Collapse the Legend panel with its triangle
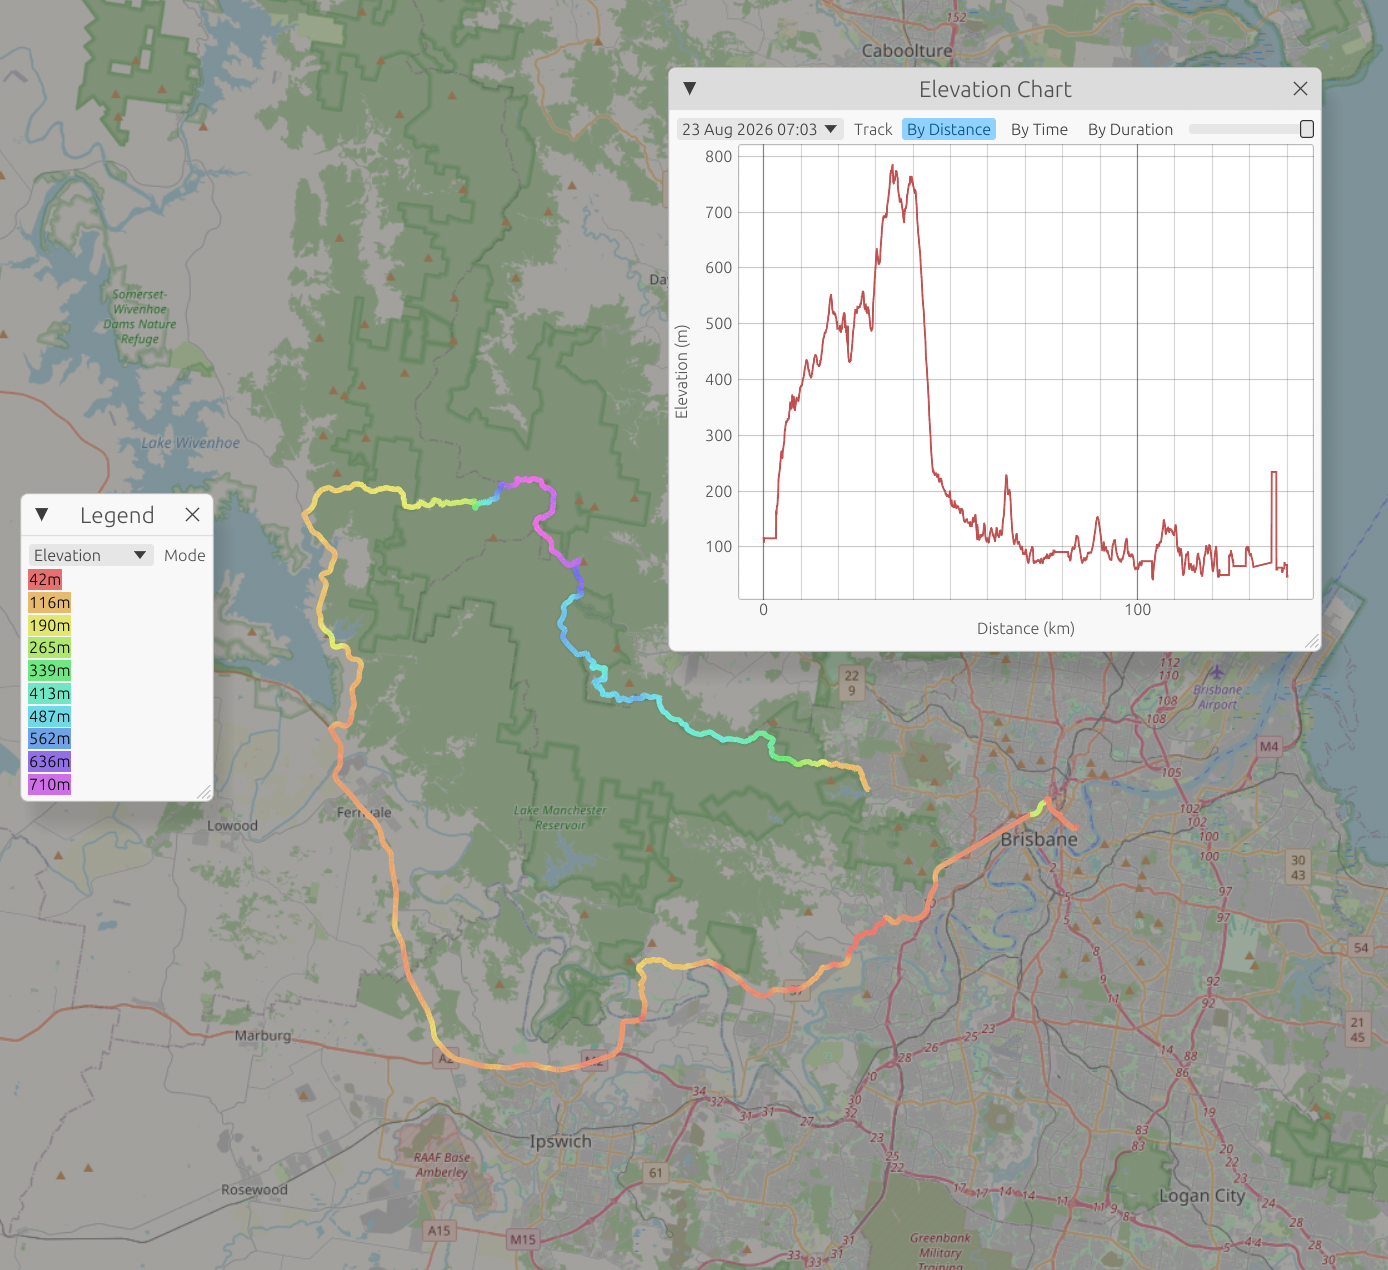This screenshot has height=1270, width=1388. [42, 515]
